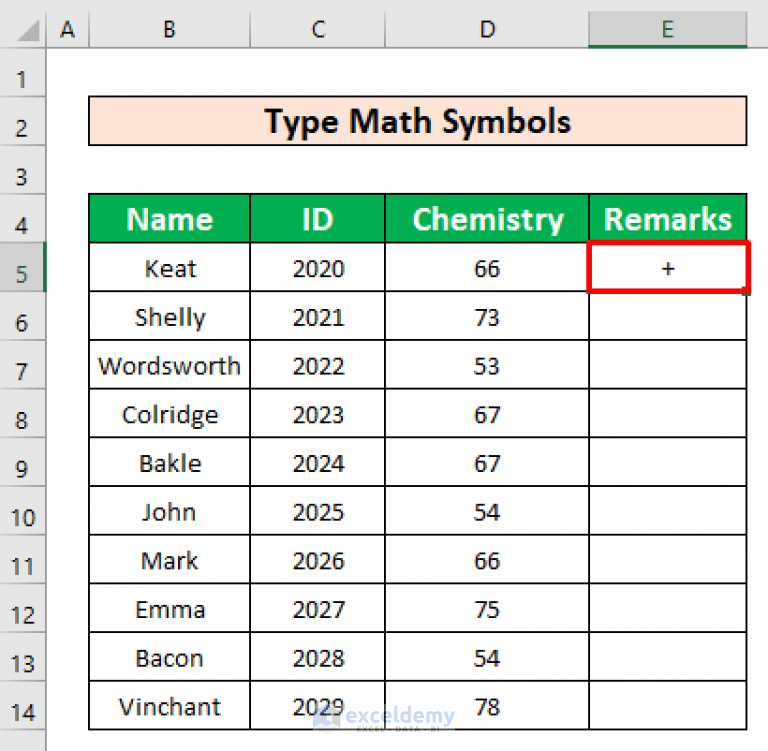Select the cell containing 'Shelly'
This screenshot has width=768, height=751.
point(169,316)
